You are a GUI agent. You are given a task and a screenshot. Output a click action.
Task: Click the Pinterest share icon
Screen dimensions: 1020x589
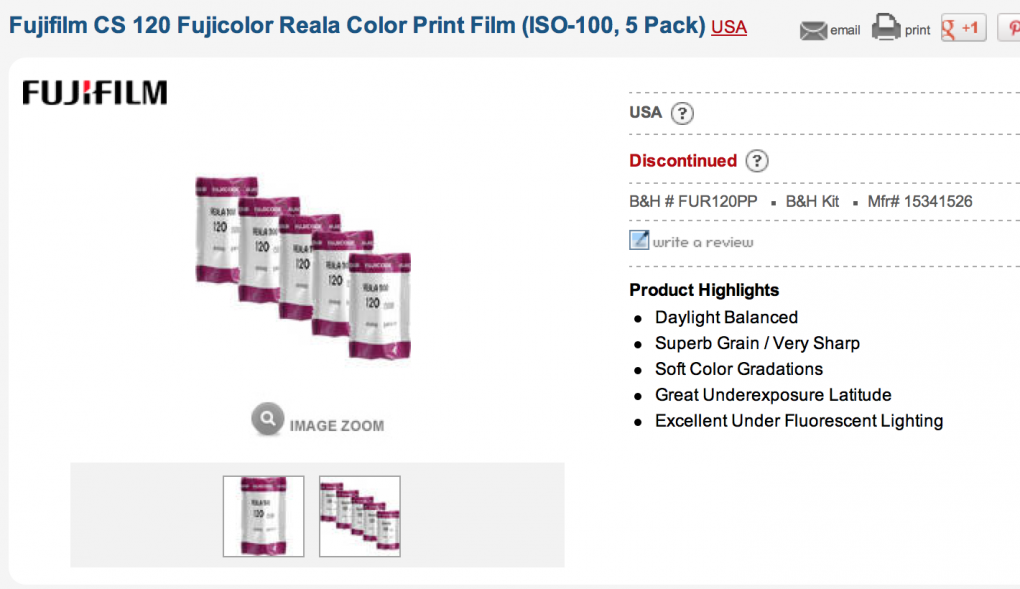pyautogui.click(x=1010, y=28)
